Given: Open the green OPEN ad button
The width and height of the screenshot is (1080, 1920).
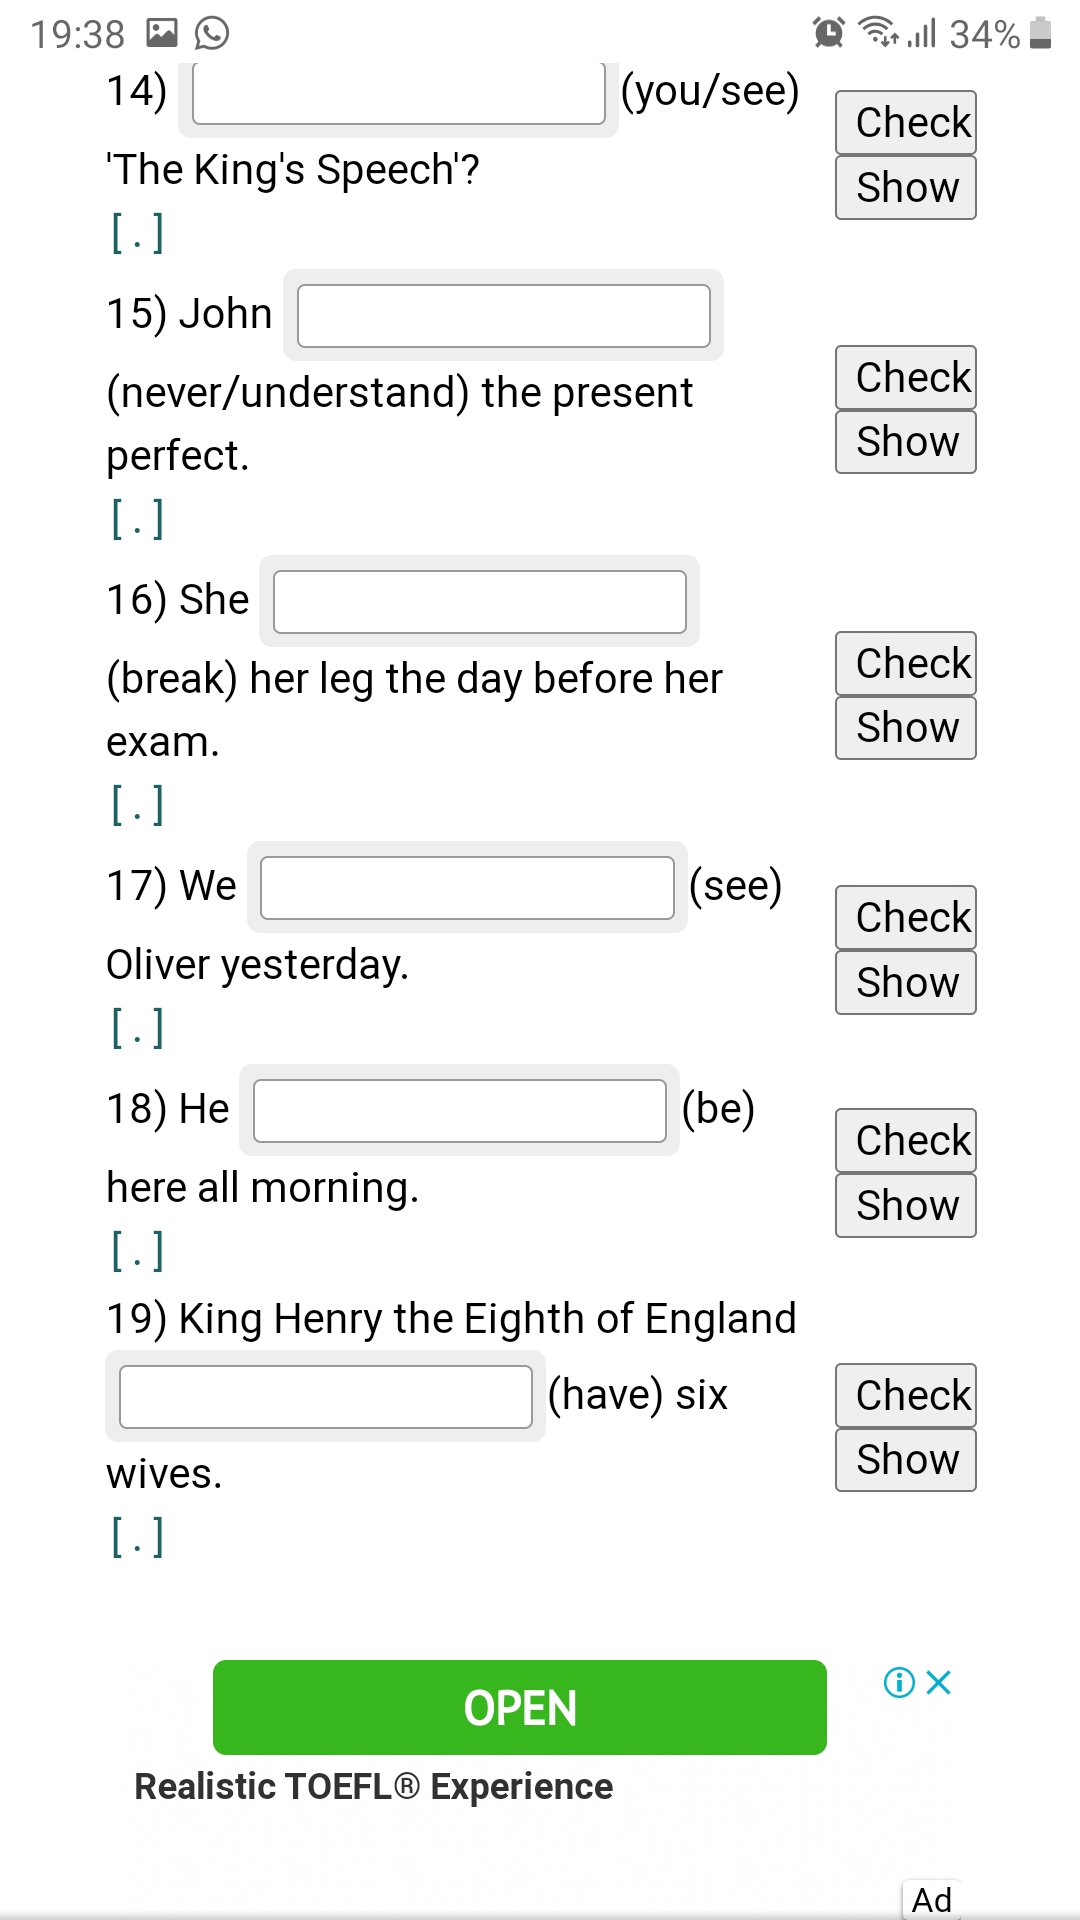Looking at the screenshot, I should click(x=520, y=1707).
